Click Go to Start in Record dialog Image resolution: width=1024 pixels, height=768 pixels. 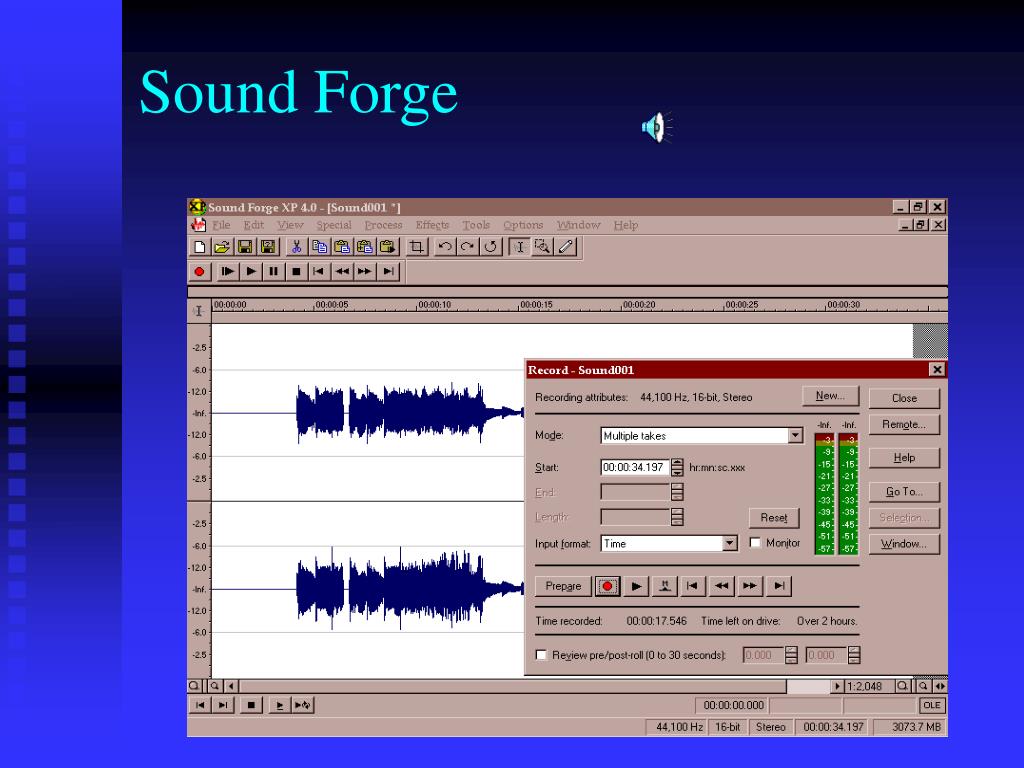click(x=692, y=586)
